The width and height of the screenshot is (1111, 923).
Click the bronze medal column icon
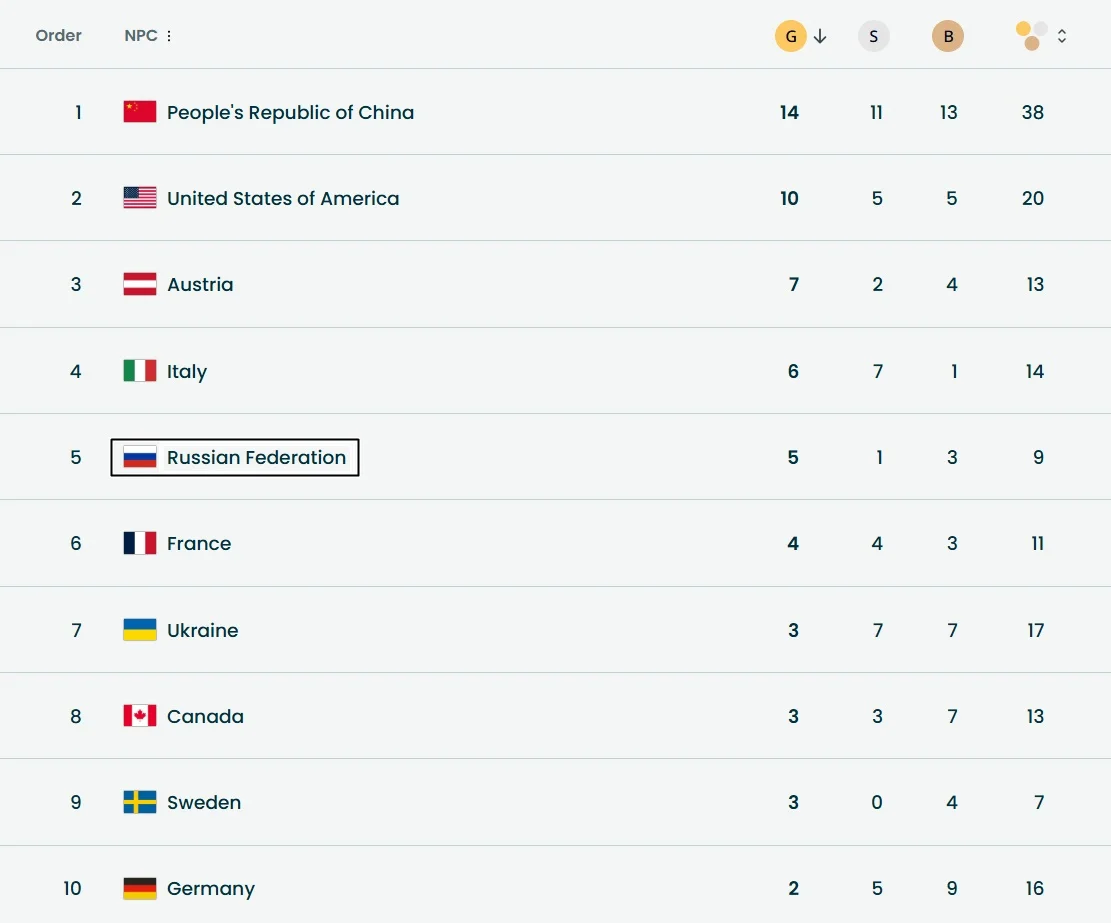(x=948, y=37)
